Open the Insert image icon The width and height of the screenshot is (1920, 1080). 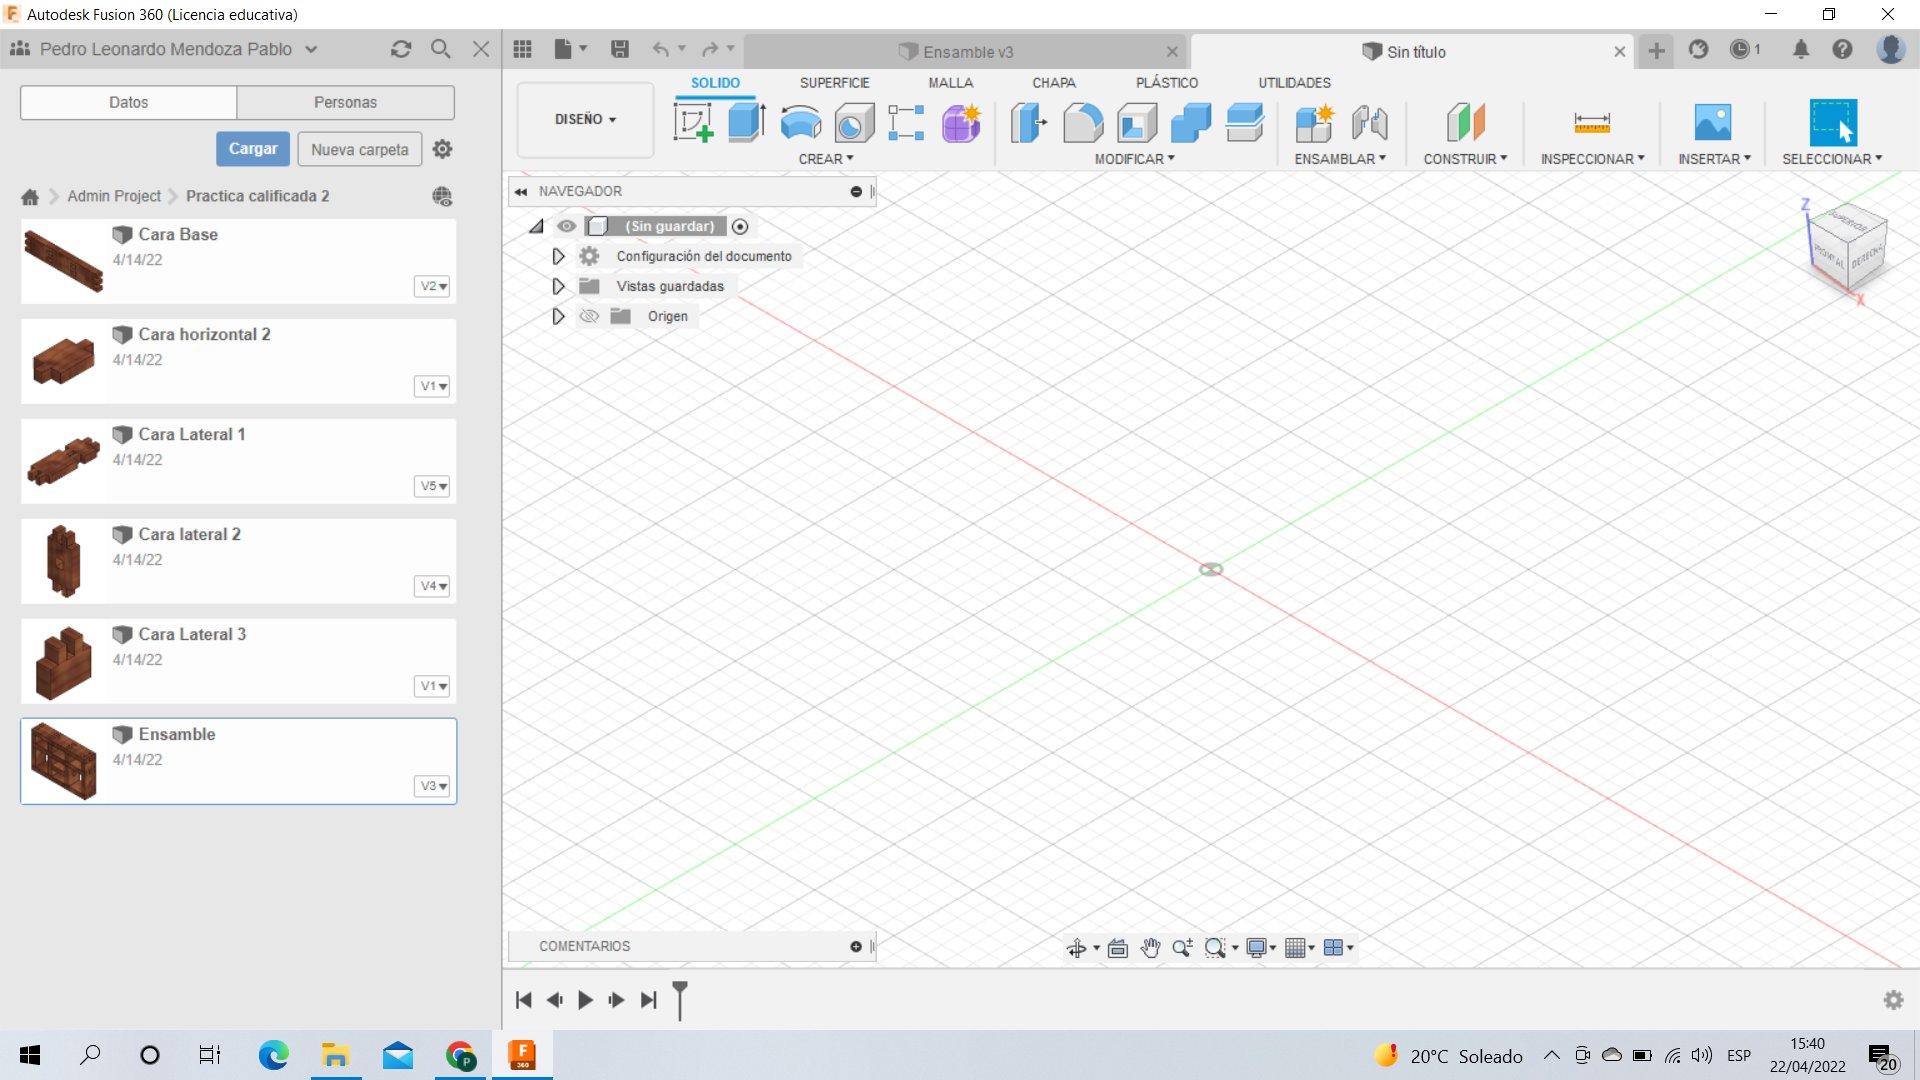(1712, 123)
